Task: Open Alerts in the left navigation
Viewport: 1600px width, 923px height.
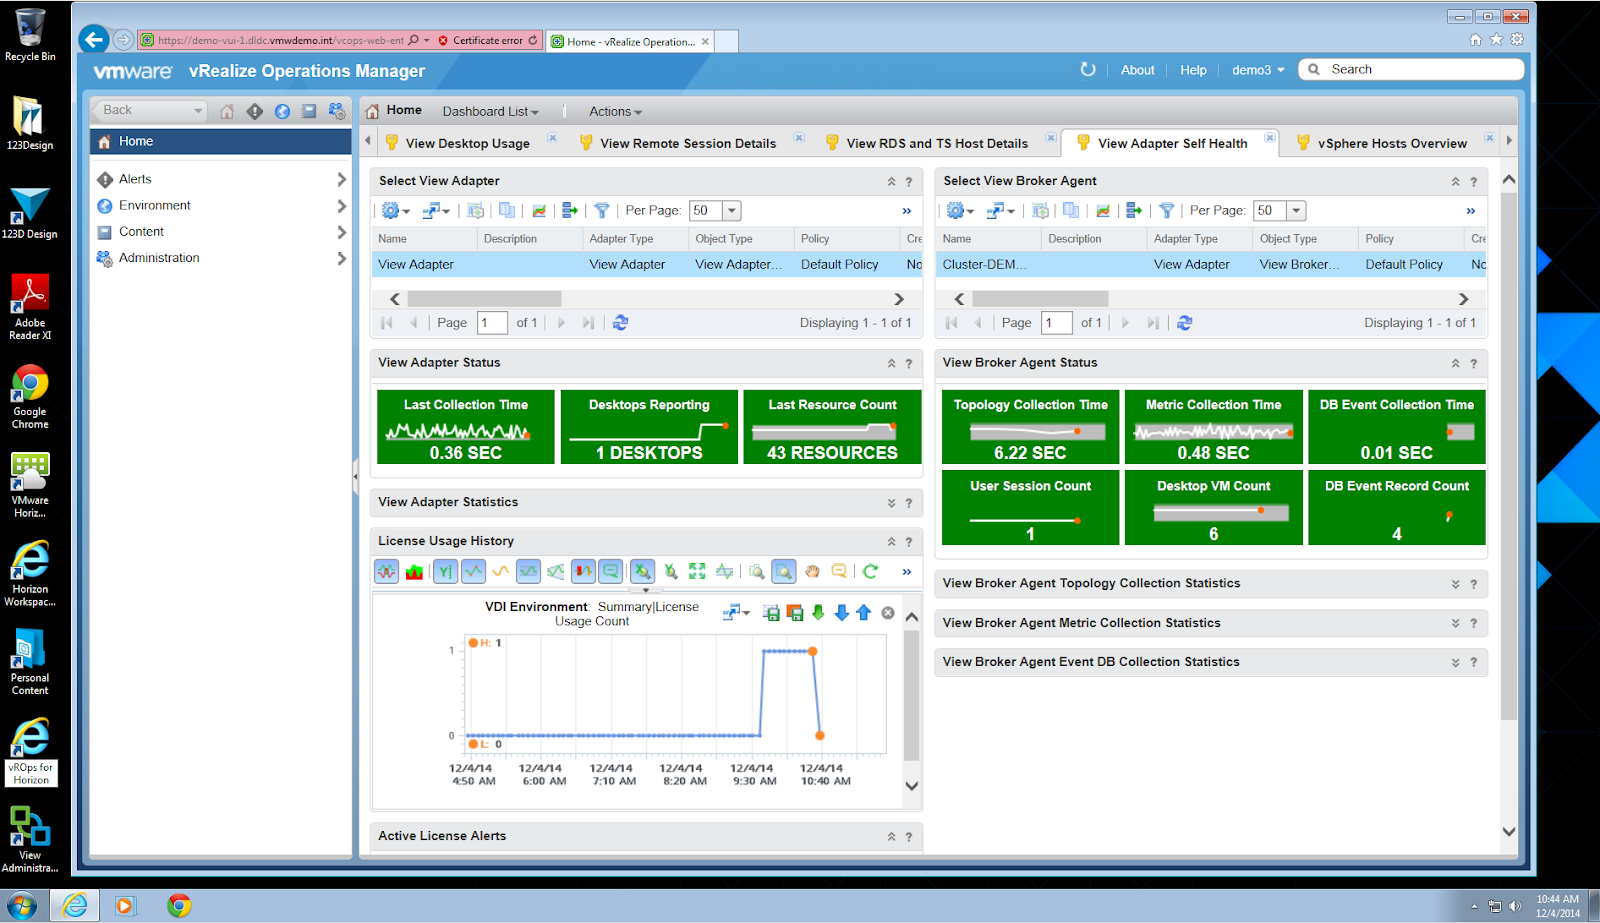Action: click(x=221, y=179)
